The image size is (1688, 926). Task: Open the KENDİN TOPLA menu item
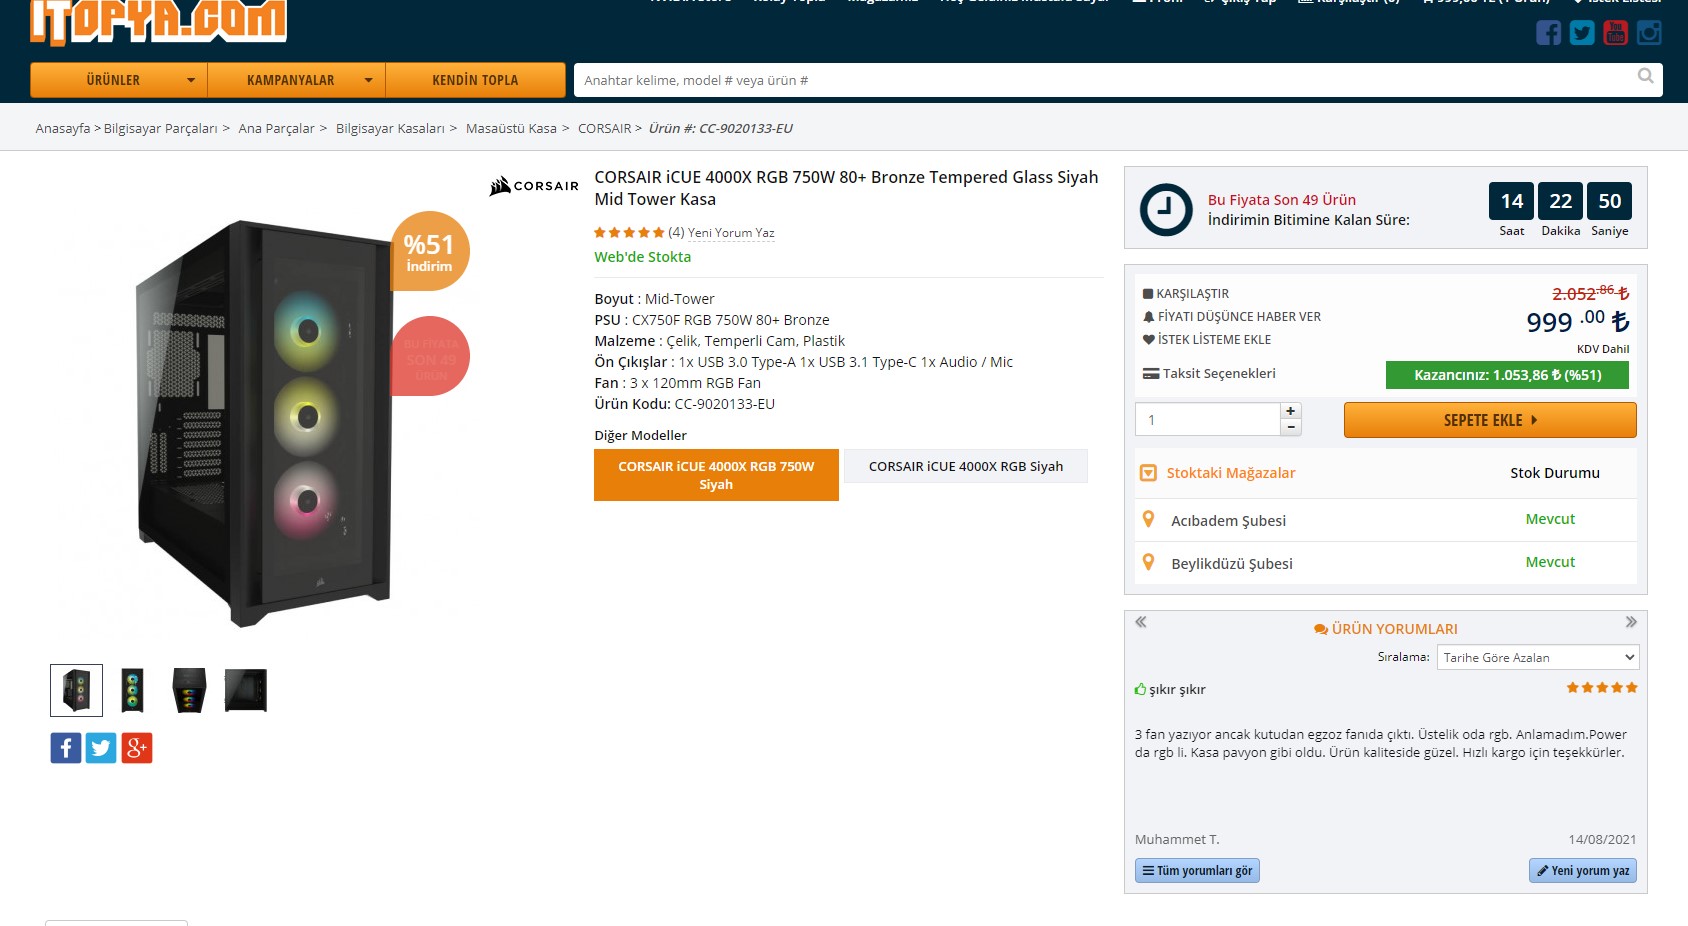click(475, 80)
